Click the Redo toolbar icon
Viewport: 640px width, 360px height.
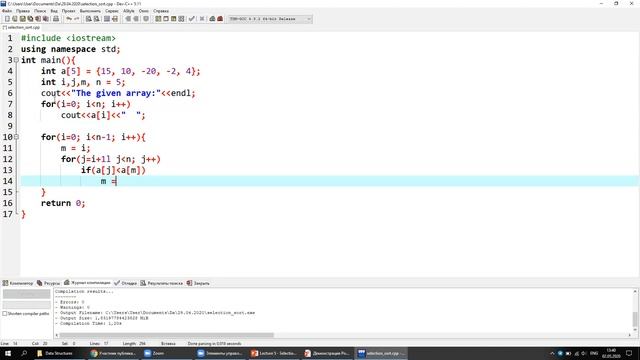(x=76, y=19)
